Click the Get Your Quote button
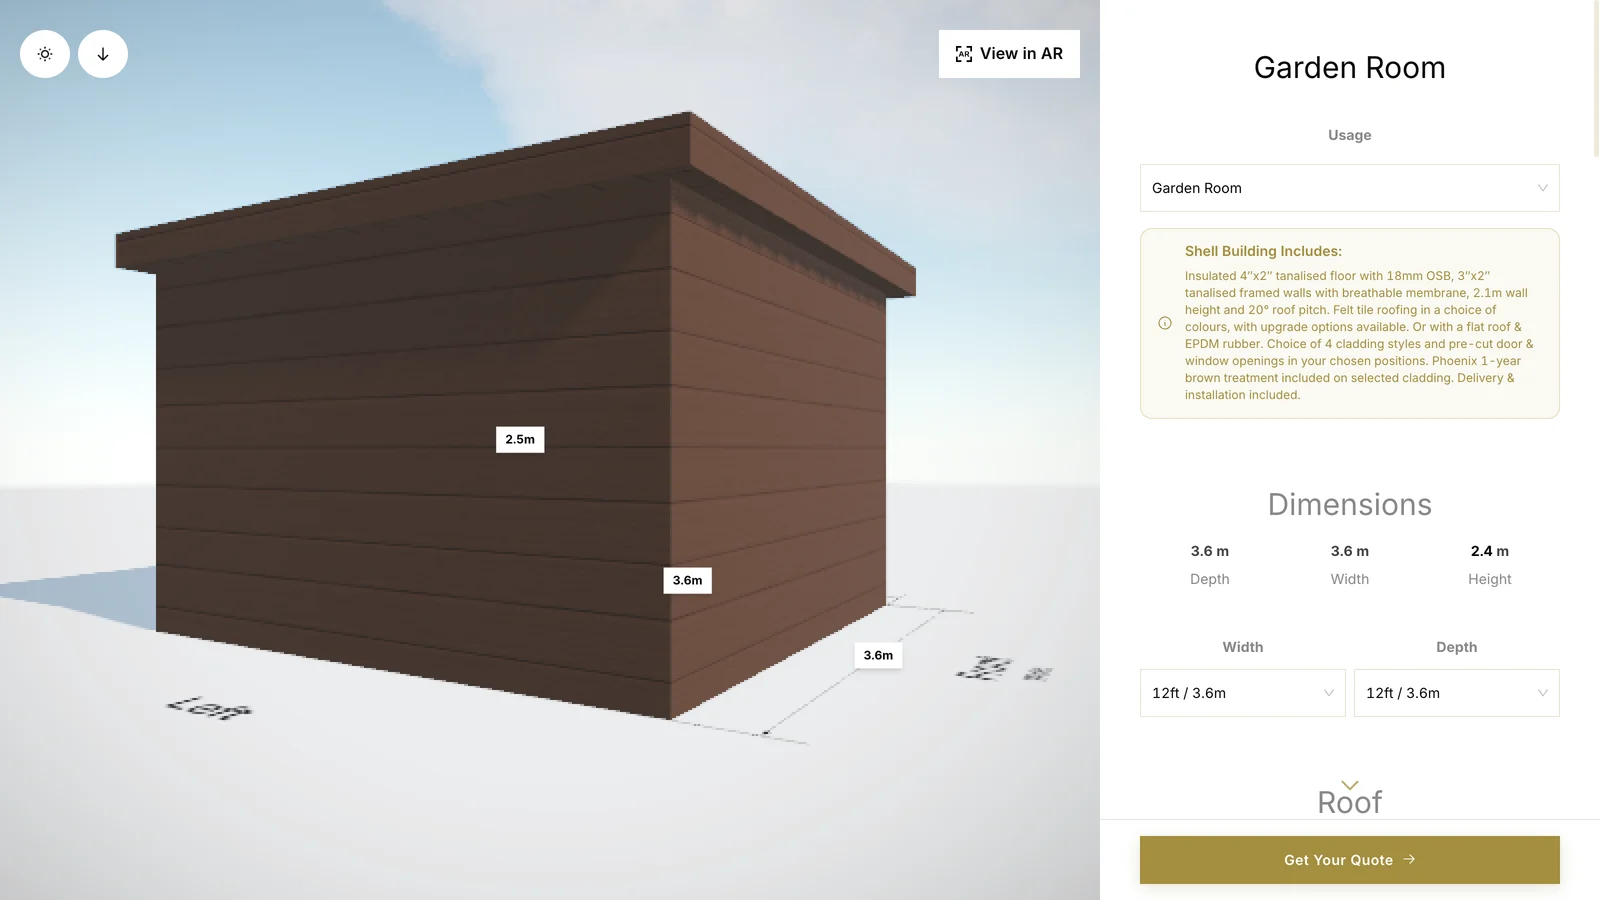 1349,860
